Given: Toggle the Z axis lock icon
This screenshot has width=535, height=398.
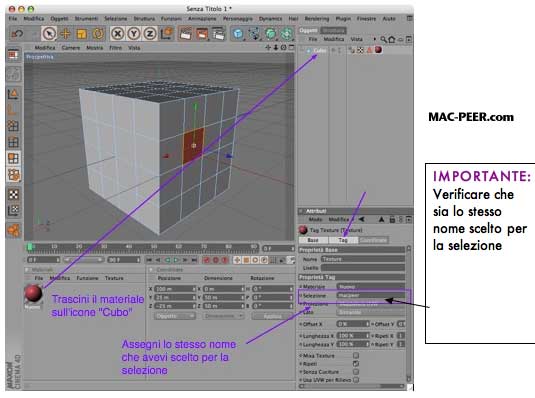Looking at the screenshot, I should pos(150,33).
